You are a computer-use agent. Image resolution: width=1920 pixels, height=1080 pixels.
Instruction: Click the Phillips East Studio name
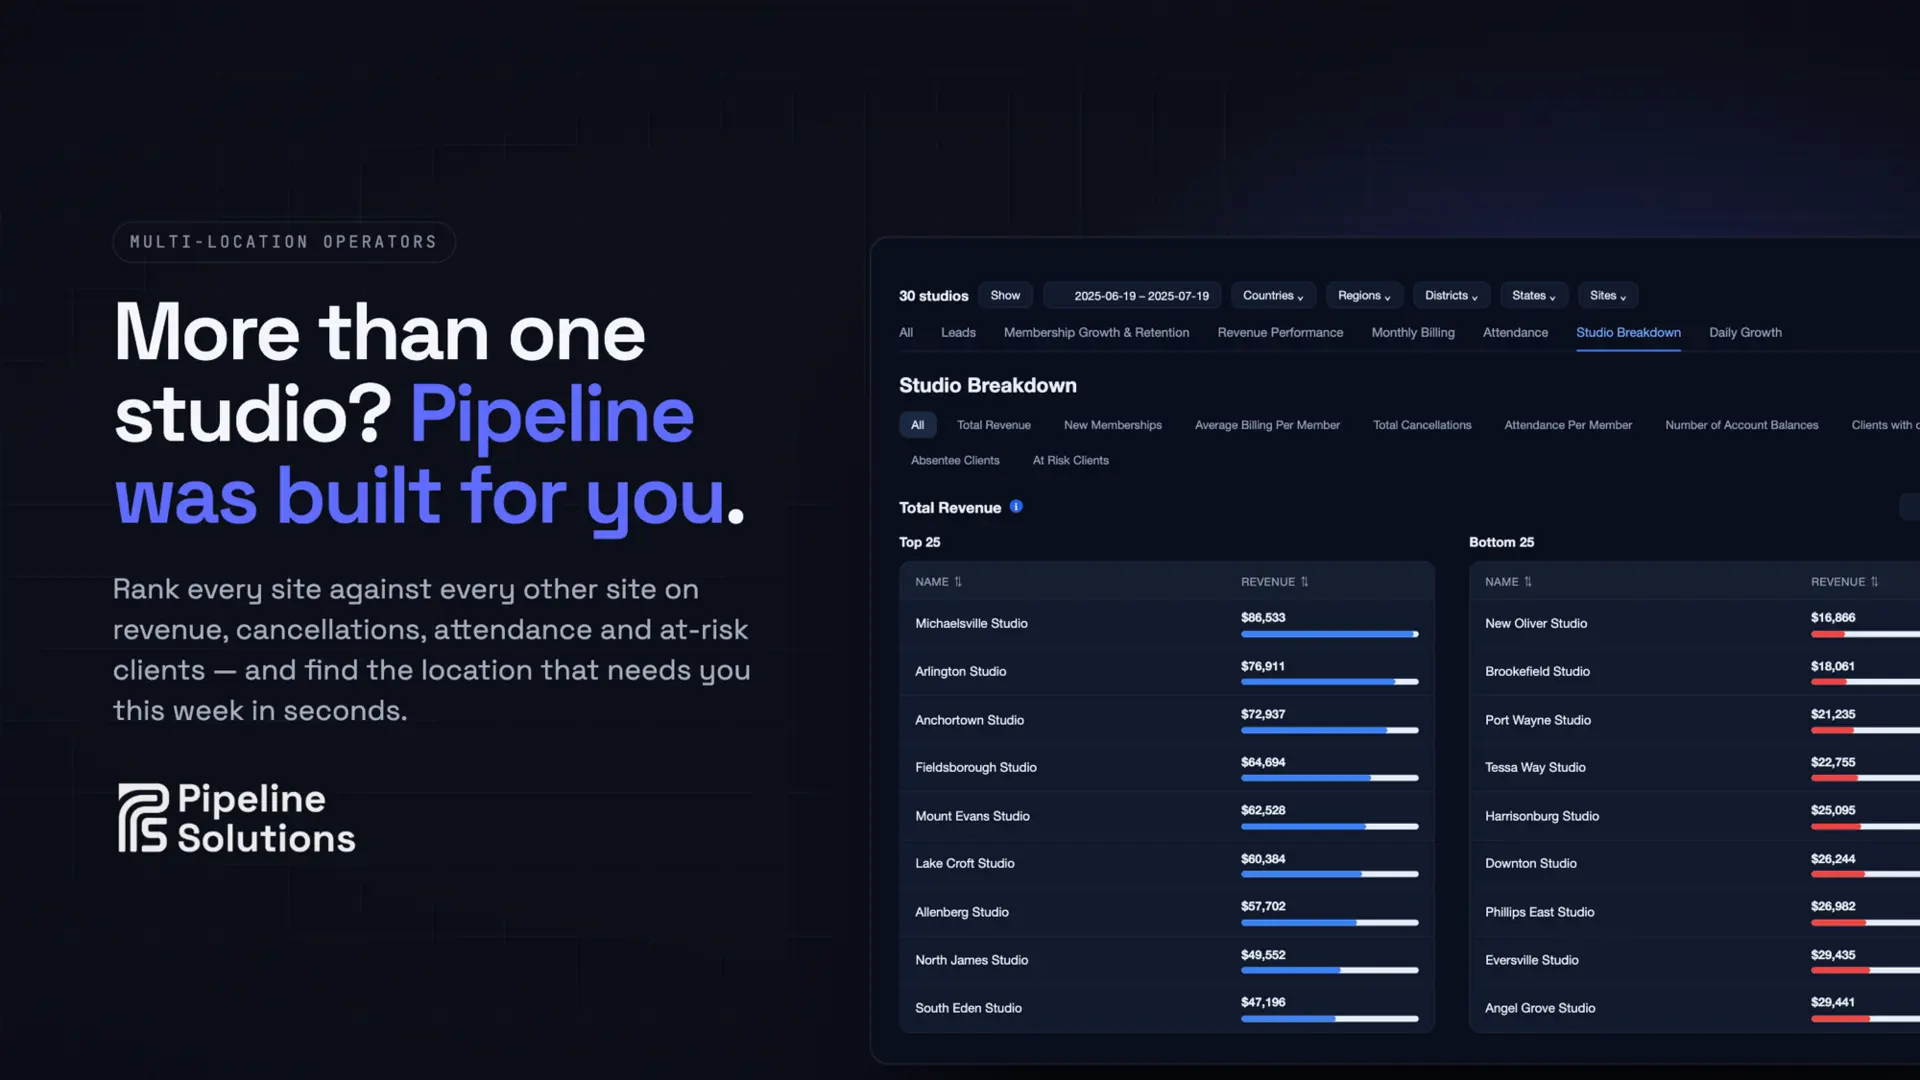pyautogui.click(x=1540, y=912)
